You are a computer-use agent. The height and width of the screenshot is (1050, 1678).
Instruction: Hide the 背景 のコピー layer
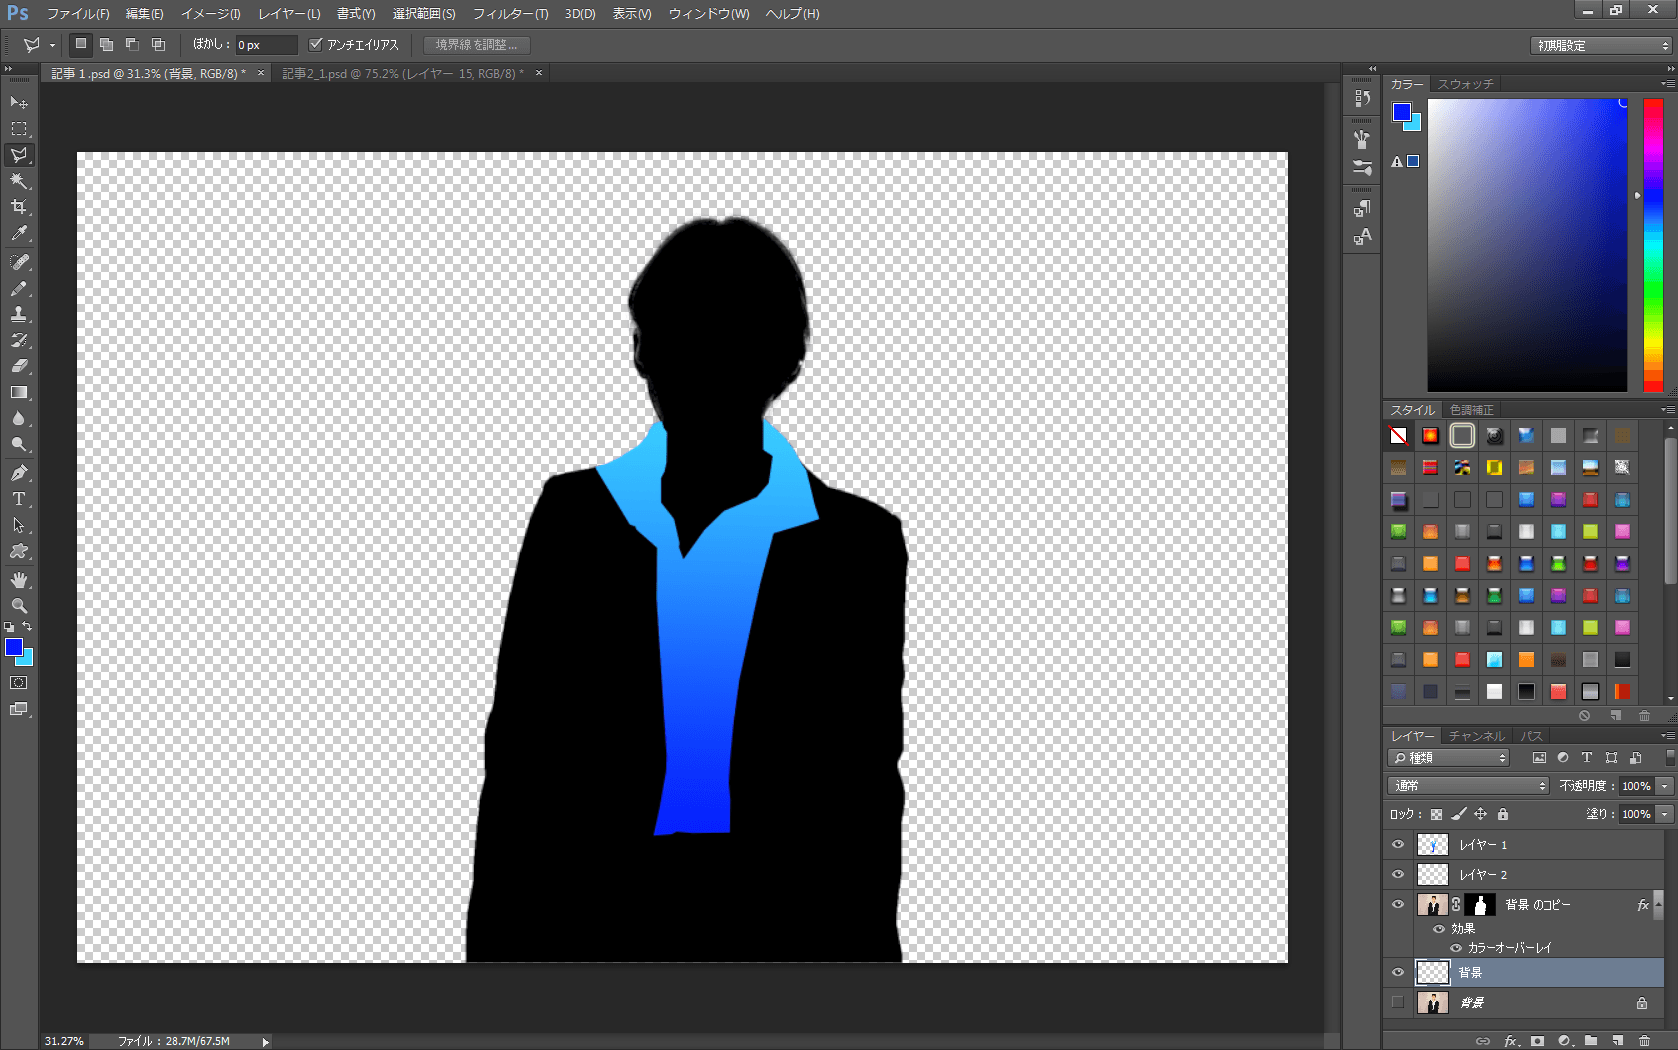[x=1398, y=905]
